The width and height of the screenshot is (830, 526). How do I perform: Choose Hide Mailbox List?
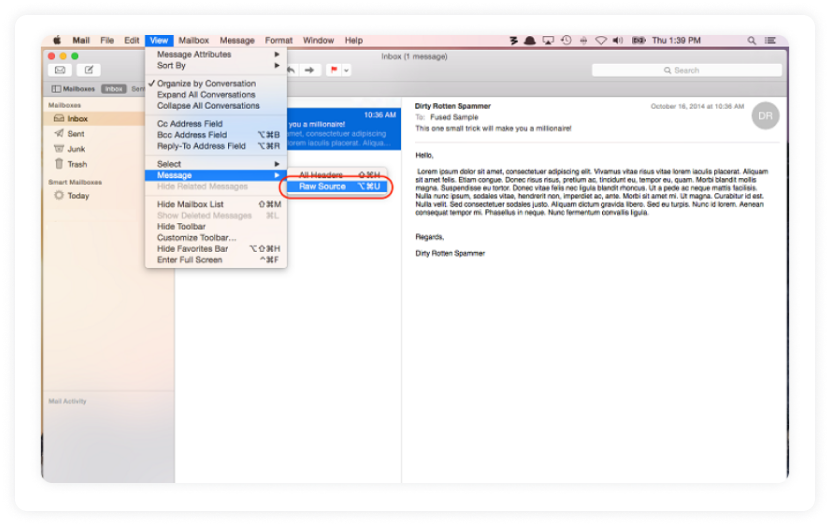pos(216,204)
